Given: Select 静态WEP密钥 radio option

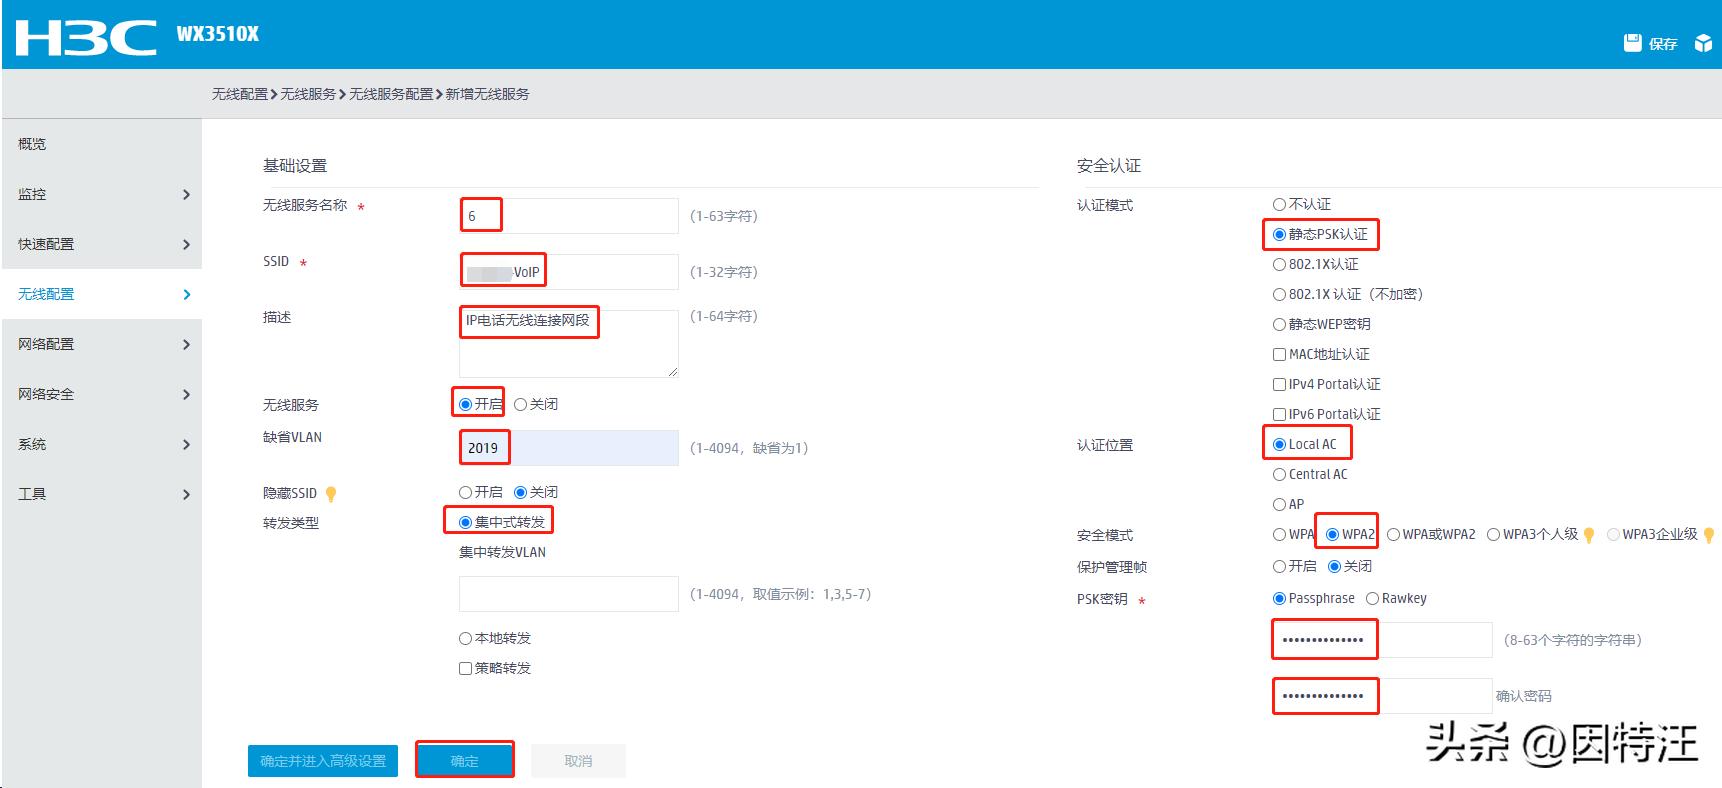Looking at the screenshot, I should (1279, 324).
